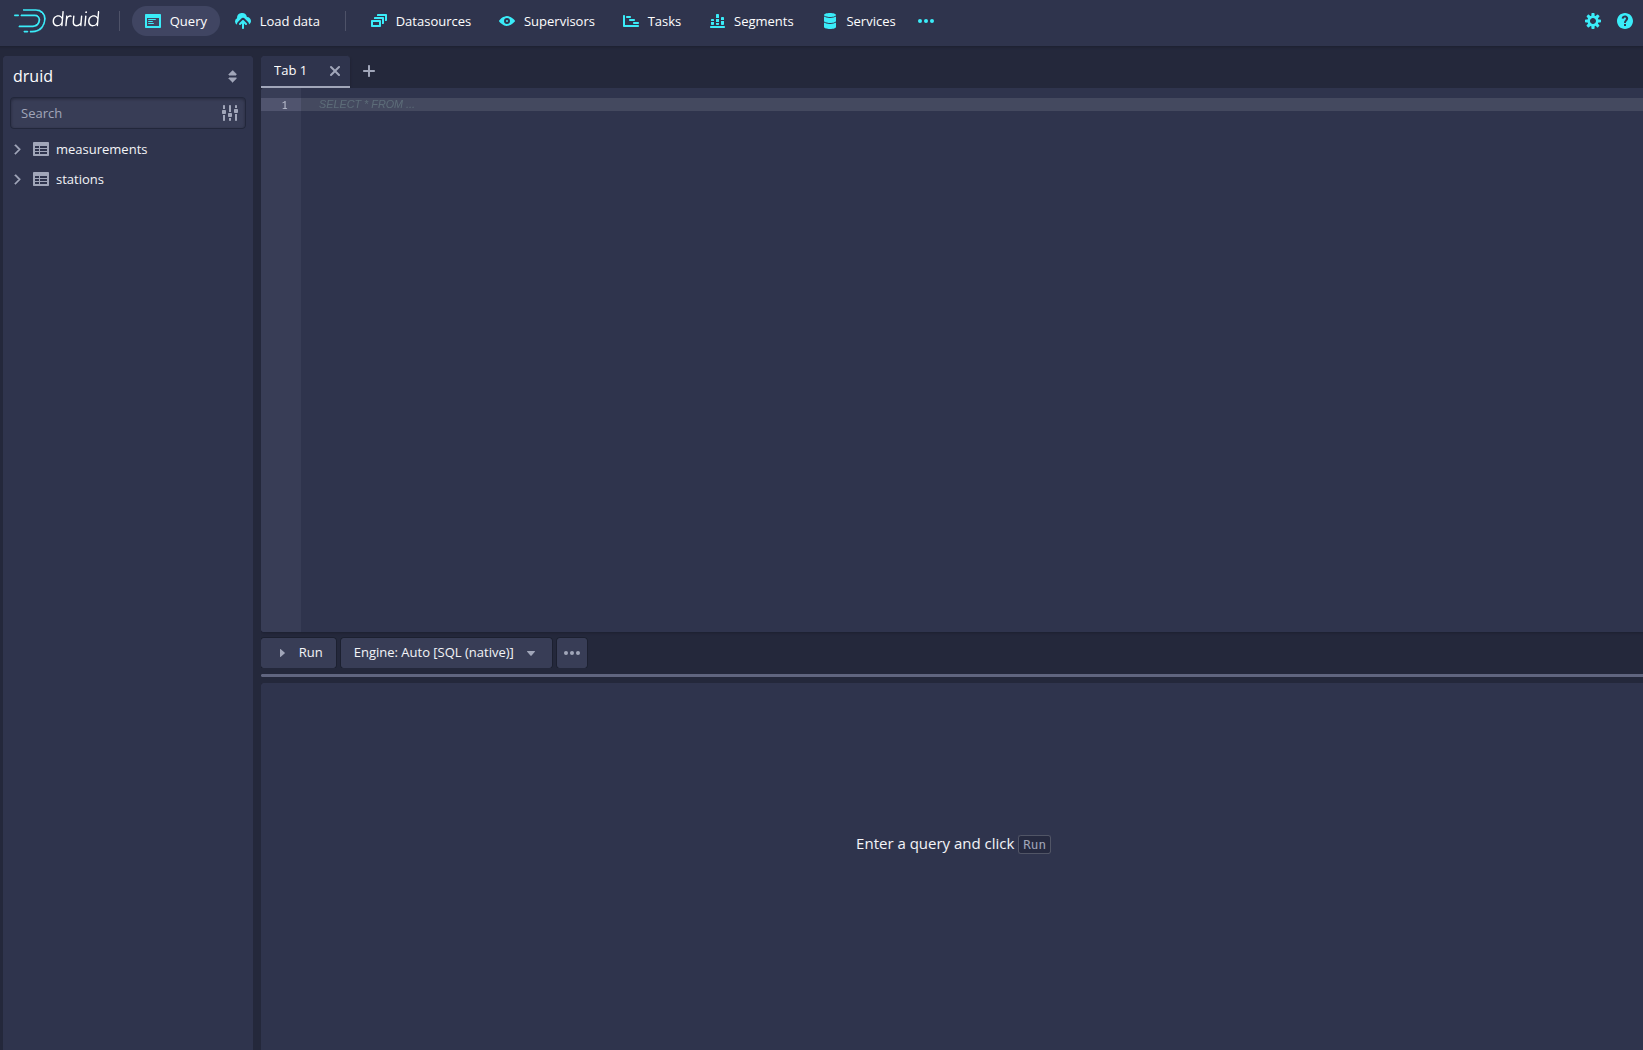The width and height of the screenshot is (1643, 1050).
Task: Open the Segments view
Action: [752, 21]
